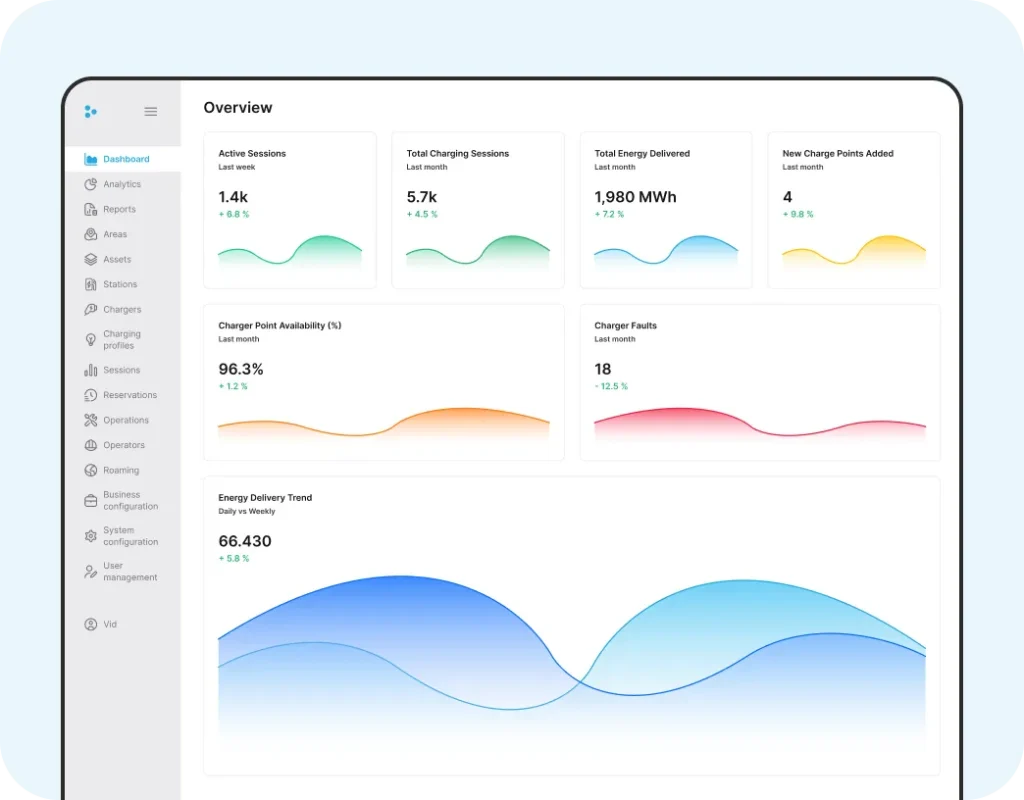Open Analytics from the sidebar
1024x800 pixels.
120,184
